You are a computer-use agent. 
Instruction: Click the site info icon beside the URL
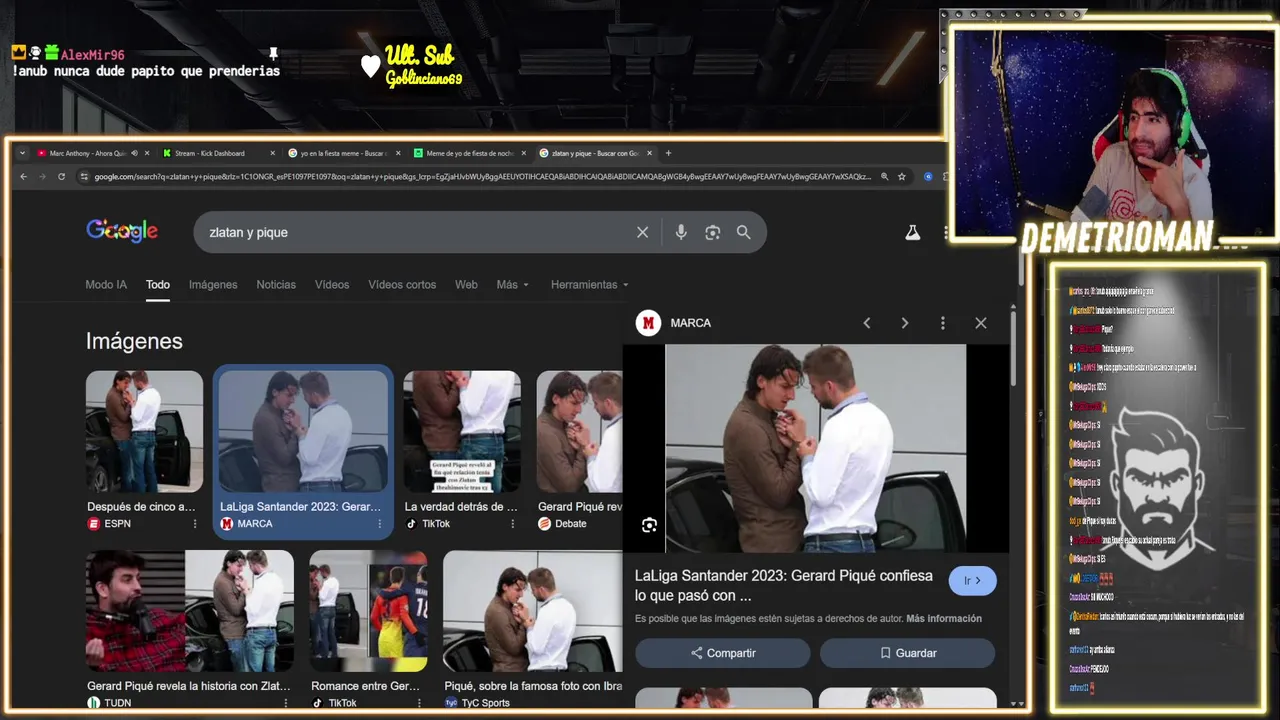click(x=83, y=177)
